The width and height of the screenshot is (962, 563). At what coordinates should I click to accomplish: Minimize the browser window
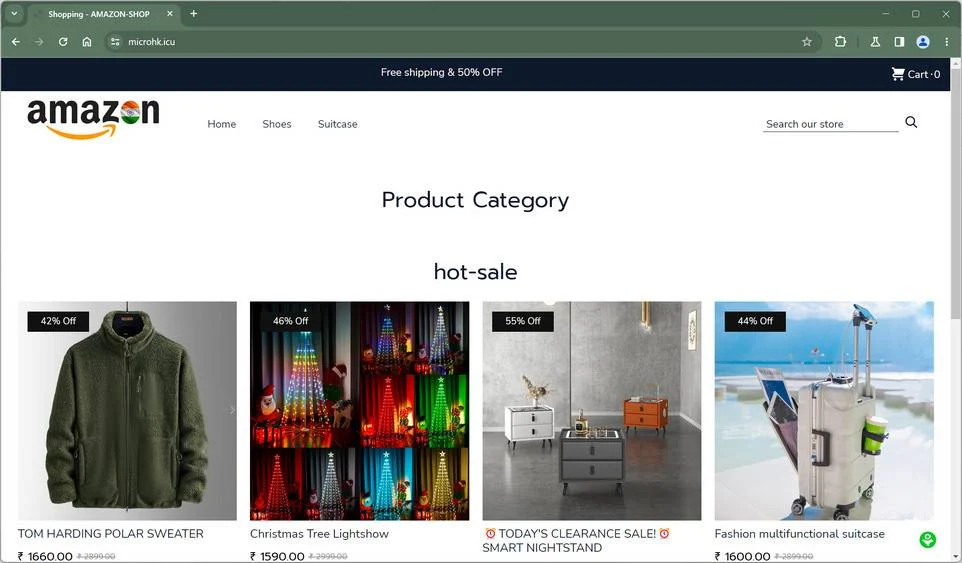tap(886, 13)
